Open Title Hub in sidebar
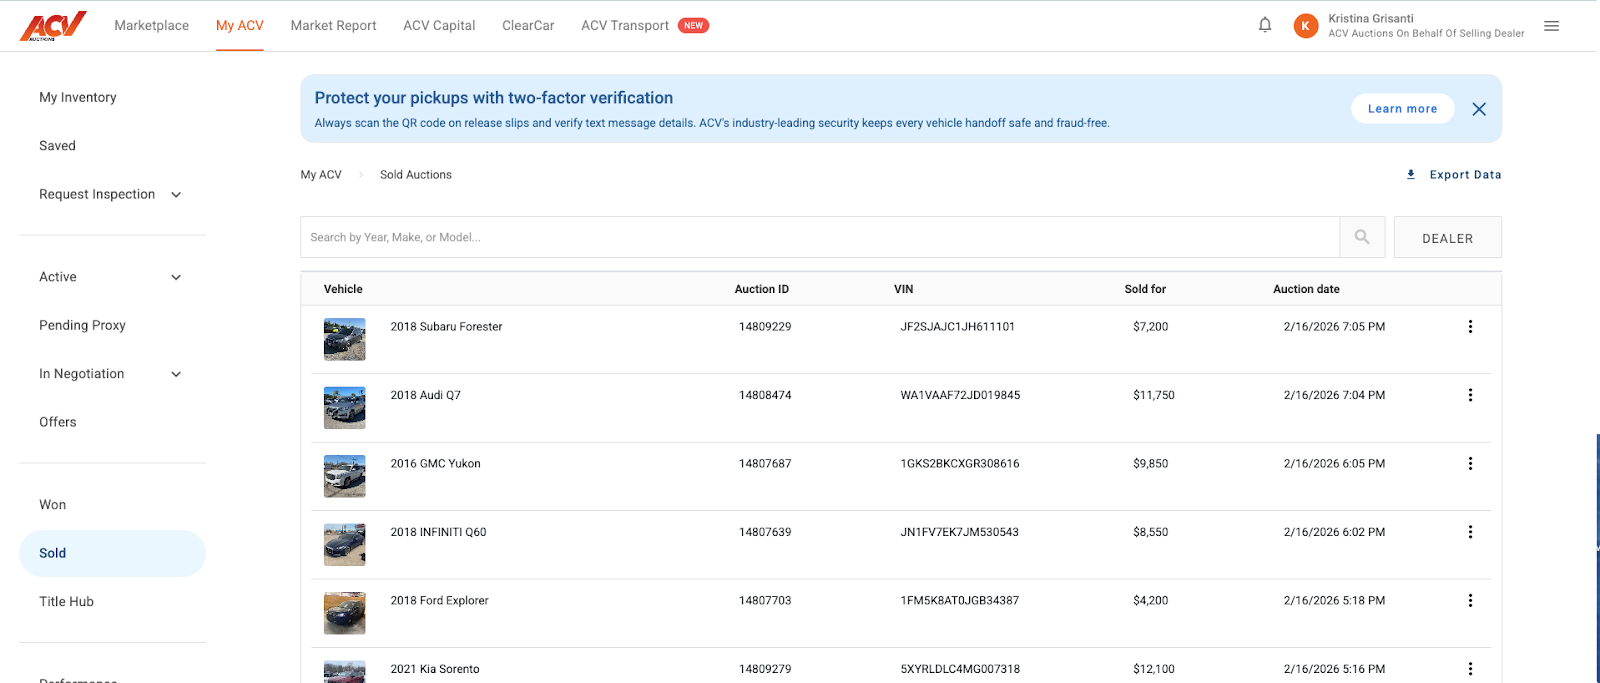Viewport: 1600px width, 683px height. click(x=67, y=602)
